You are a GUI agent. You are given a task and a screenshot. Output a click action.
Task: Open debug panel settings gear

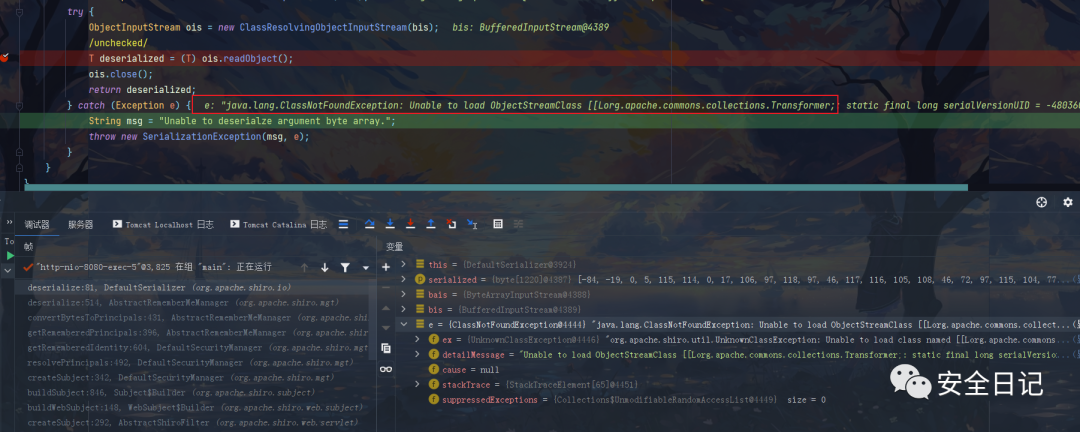(1068, 202)
